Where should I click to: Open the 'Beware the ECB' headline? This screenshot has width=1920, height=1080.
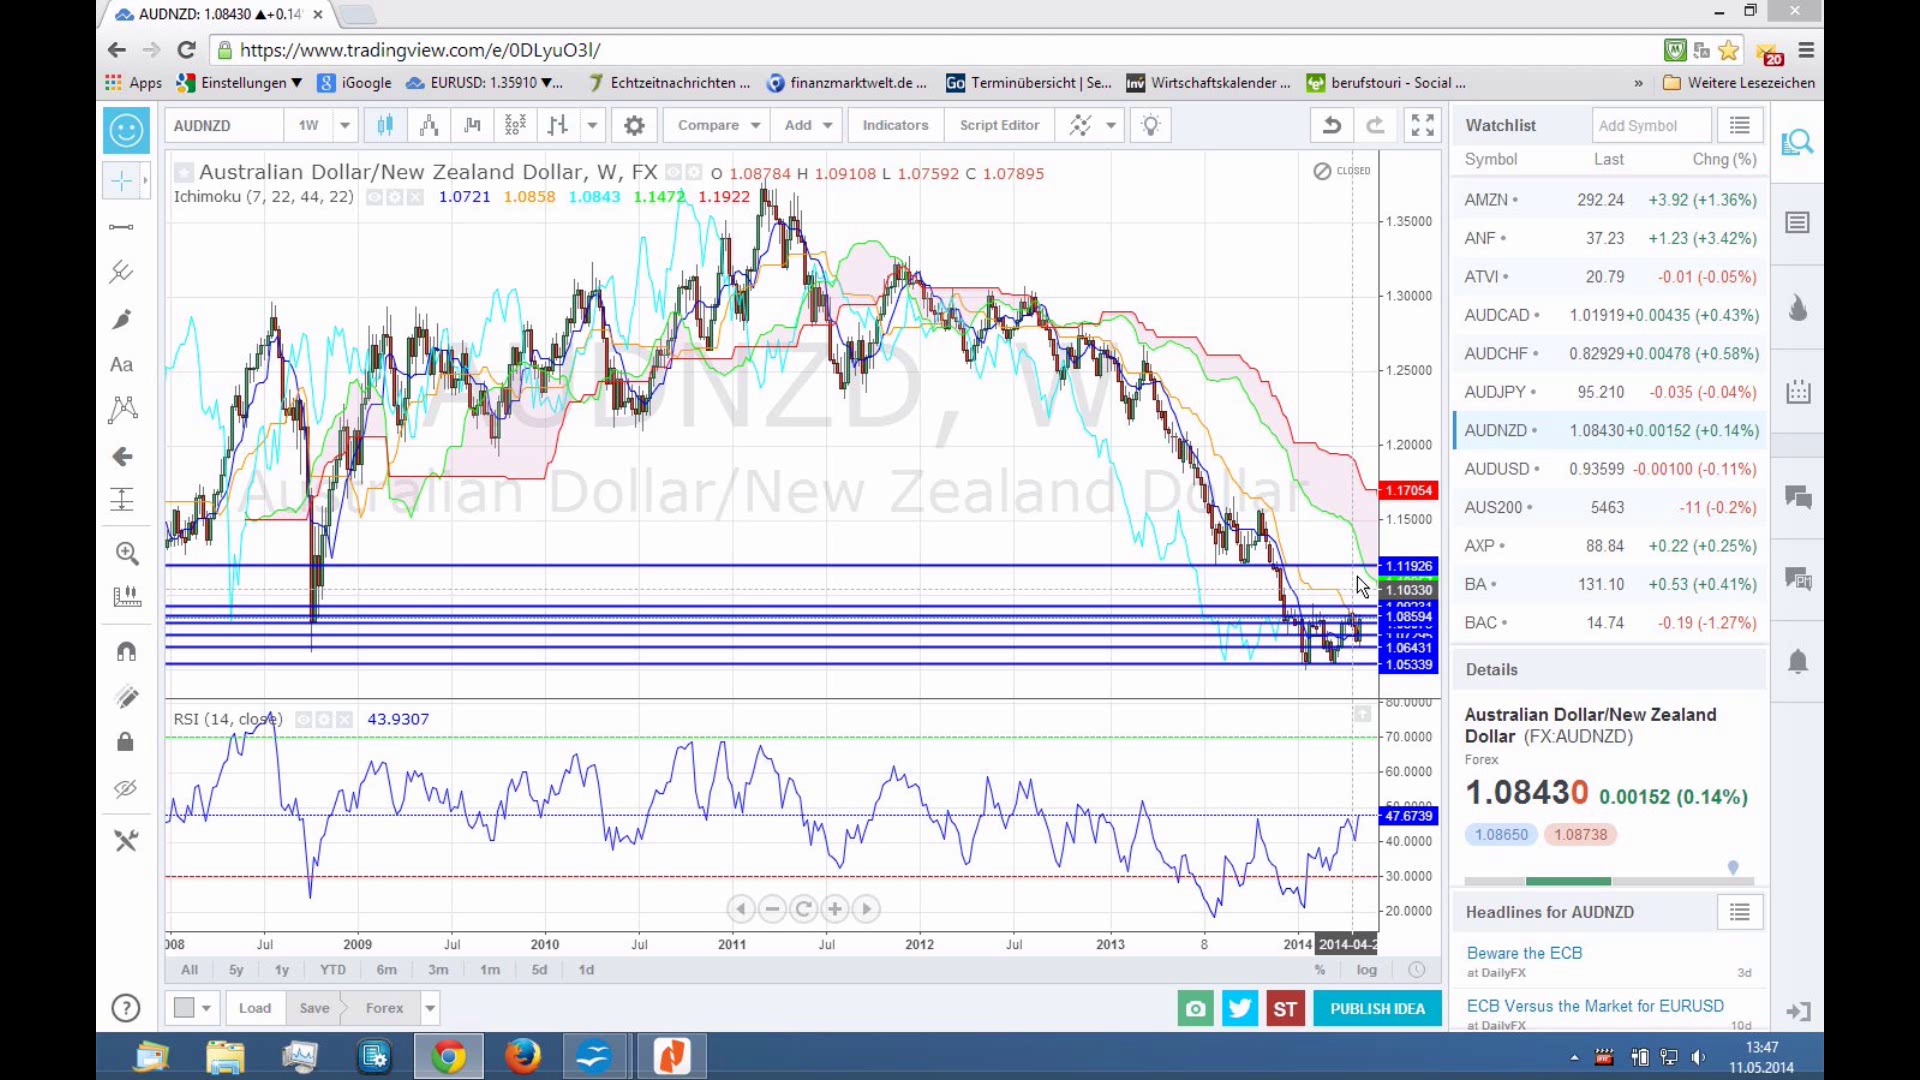click(1524, 953)
